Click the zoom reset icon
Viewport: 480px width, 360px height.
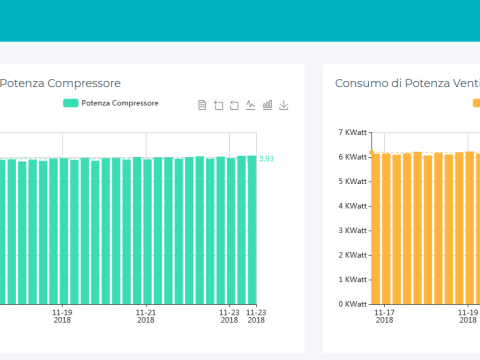(x=234, y=105)
